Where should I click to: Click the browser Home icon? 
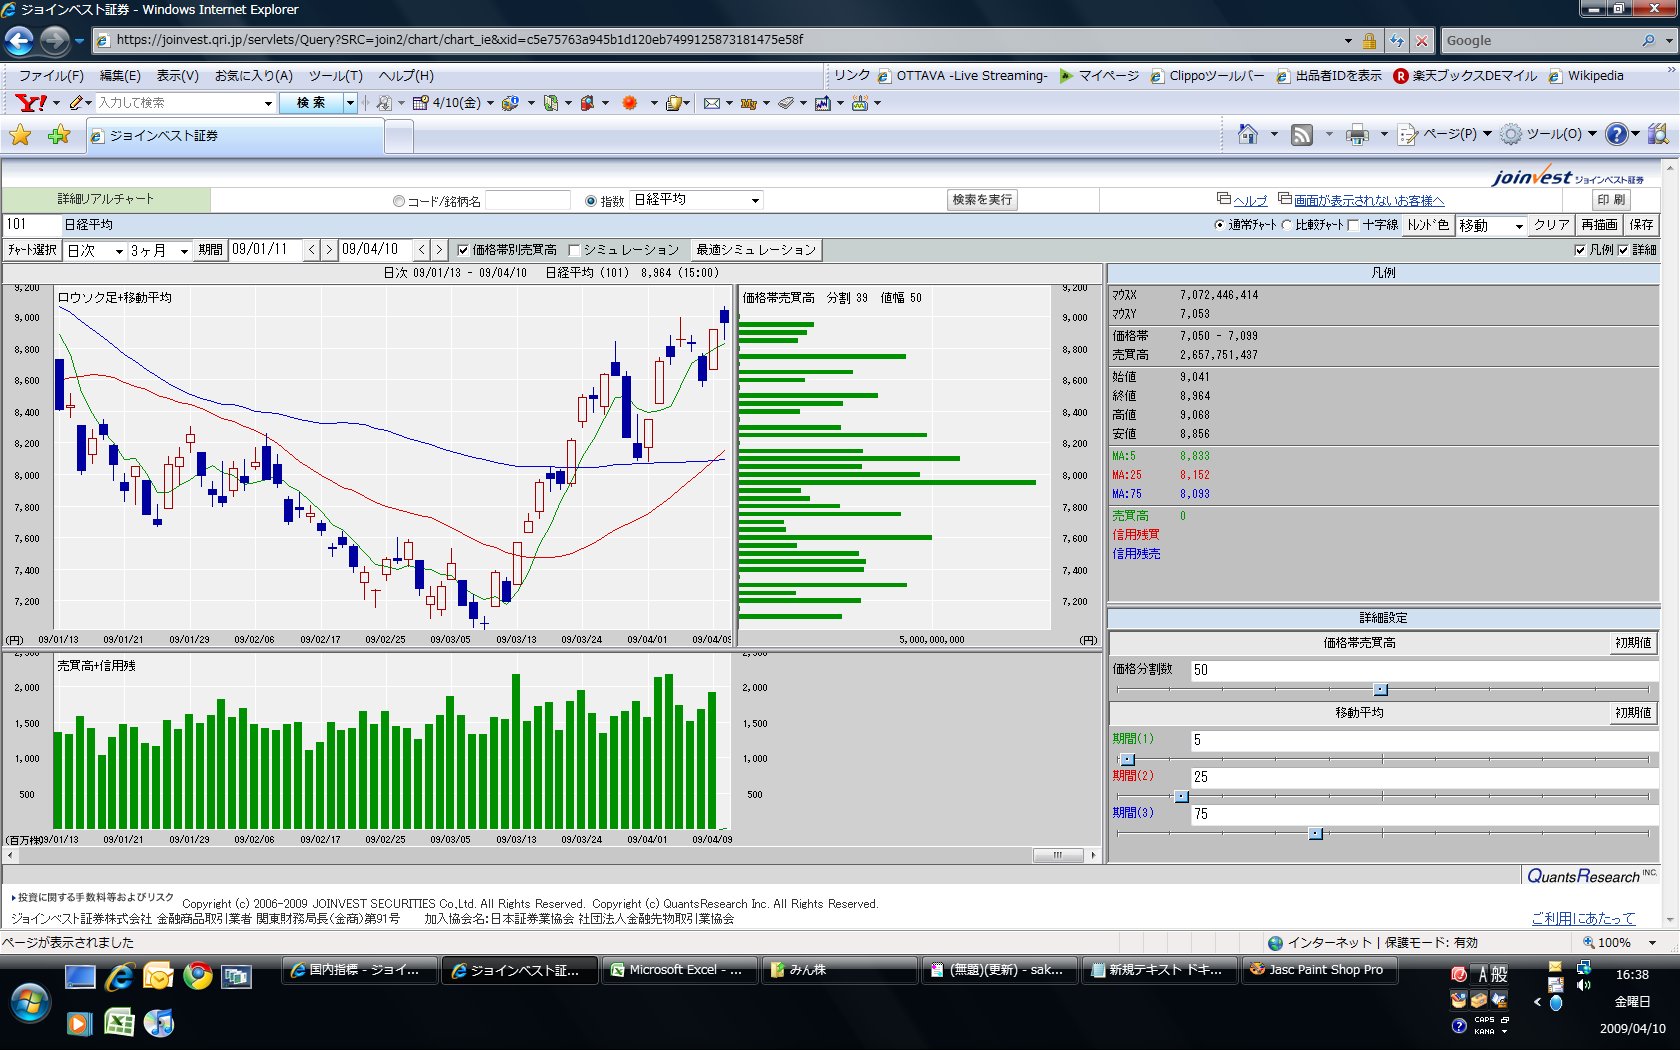pyautogui.click(x=1247, y=134)
